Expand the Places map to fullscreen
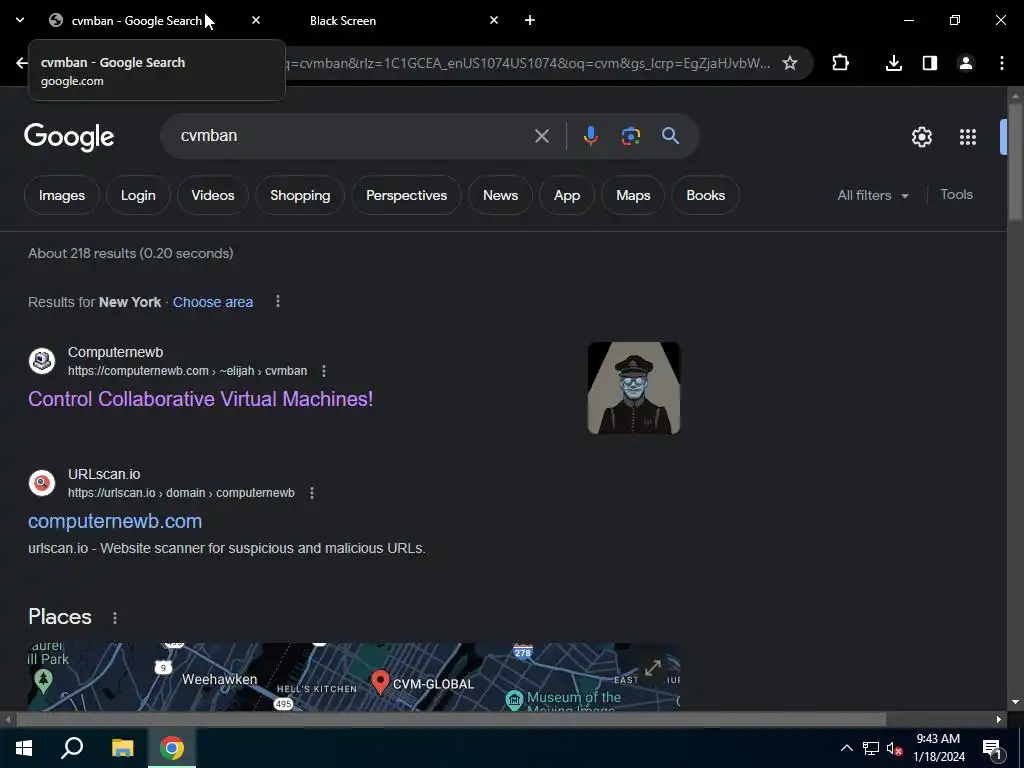The width and height of the screenshot is (1024, 768). (x=652, y=668)
